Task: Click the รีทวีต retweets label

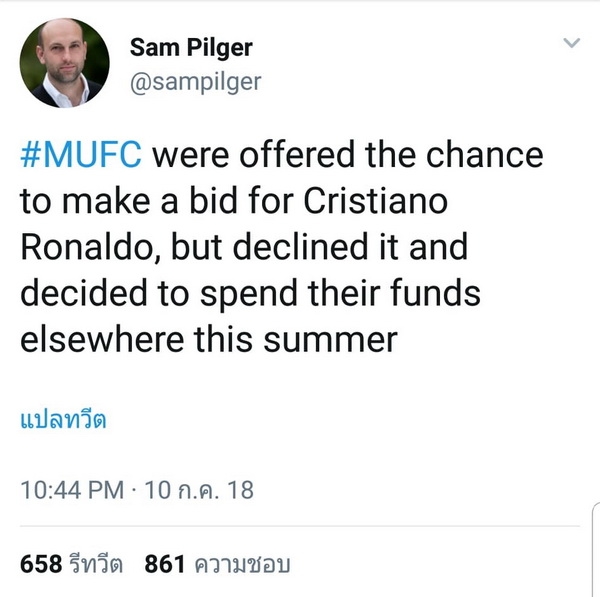Action: tap(95, 565)
